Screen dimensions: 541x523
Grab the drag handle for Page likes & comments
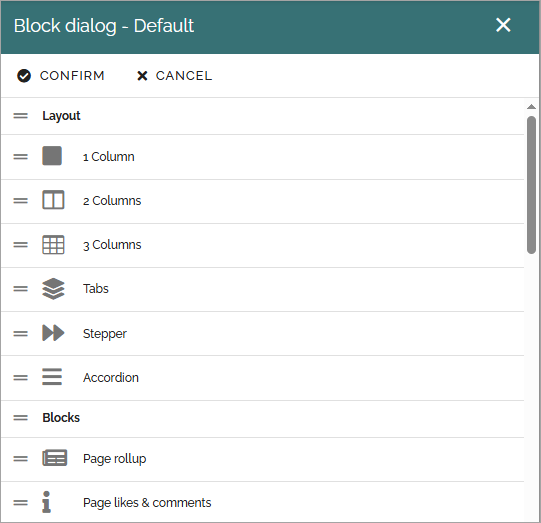click(21, 503)
